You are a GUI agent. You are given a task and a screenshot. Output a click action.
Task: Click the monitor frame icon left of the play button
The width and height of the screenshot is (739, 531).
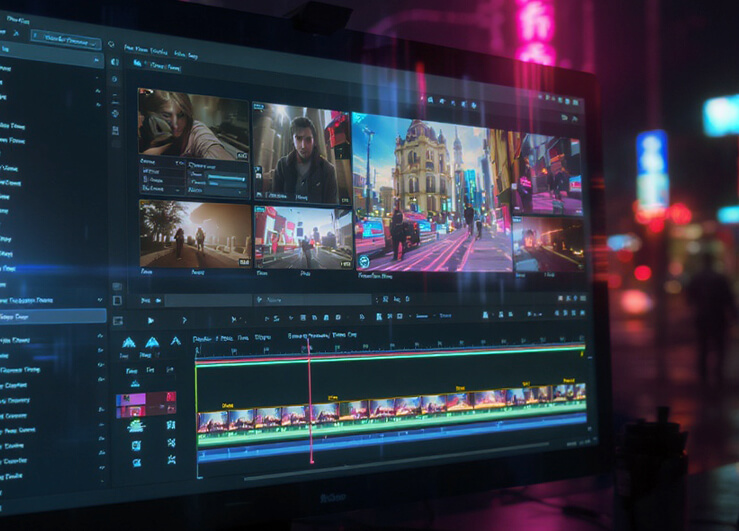click(x=118, y=321)
